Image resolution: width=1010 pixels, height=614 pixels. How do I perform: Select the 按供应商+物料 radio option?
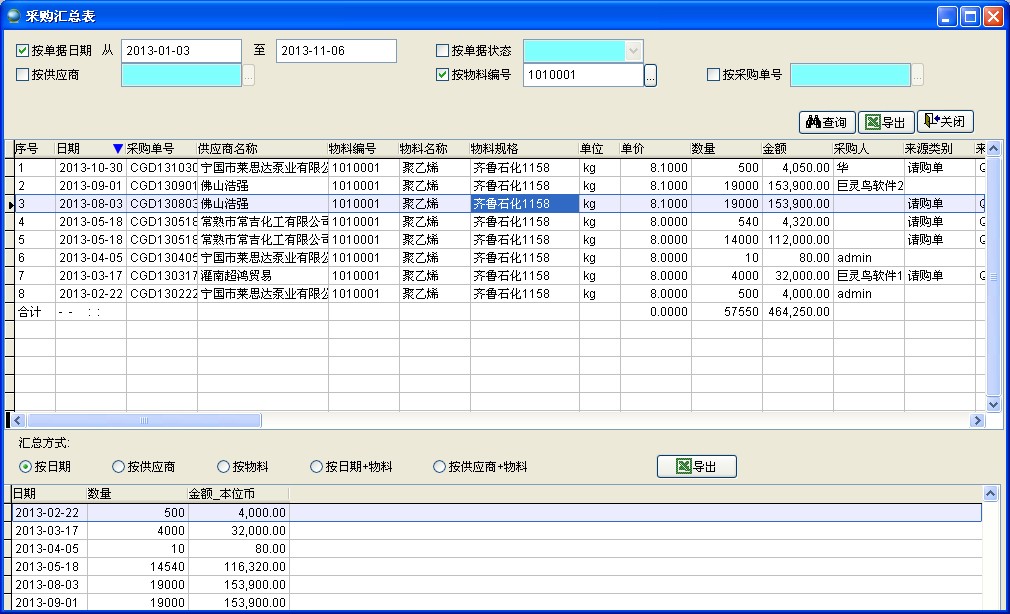pyautogui.click(x=439, y=467)
